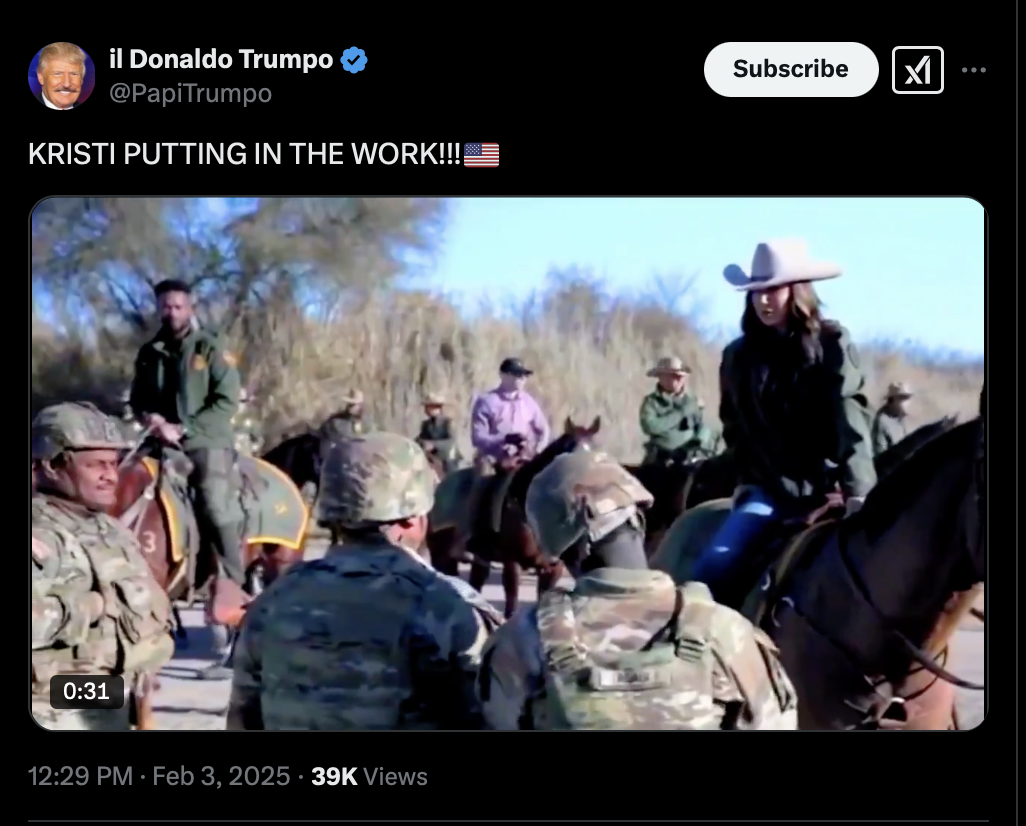This screenshot has height=826, width=1026.
Task: Click the number 3 on brown horse
Action: (x=149, y=541)
